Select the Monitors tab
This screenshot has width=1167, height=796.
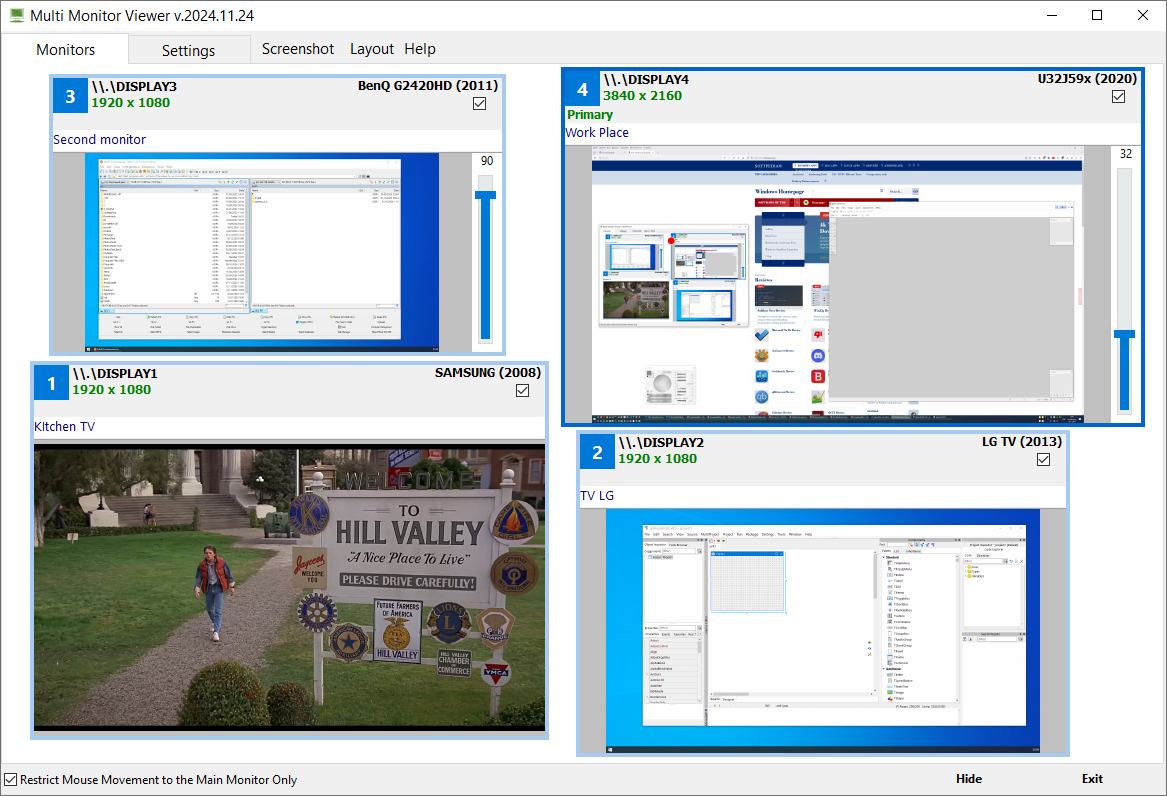click(x=66, y=49)
